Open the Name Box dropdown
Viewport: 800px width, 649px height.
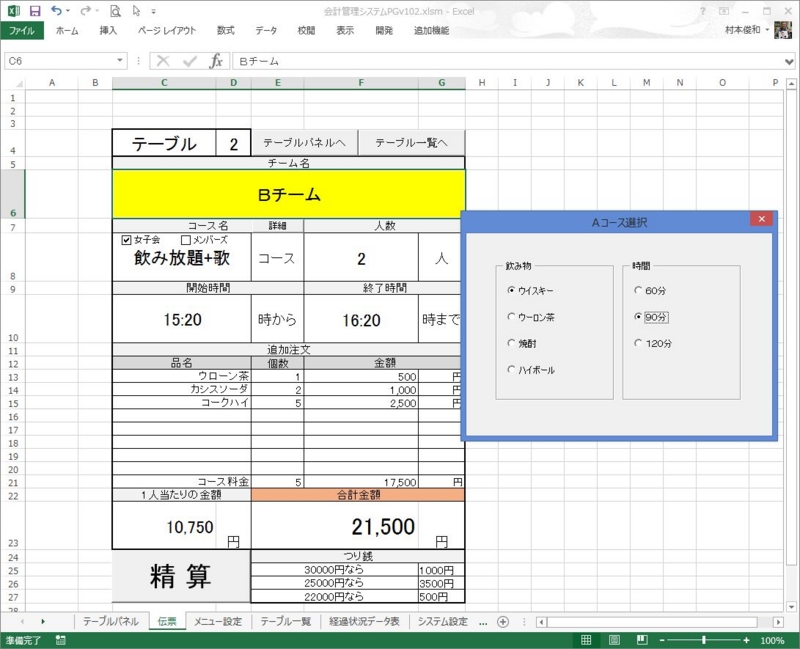[122, 61]
